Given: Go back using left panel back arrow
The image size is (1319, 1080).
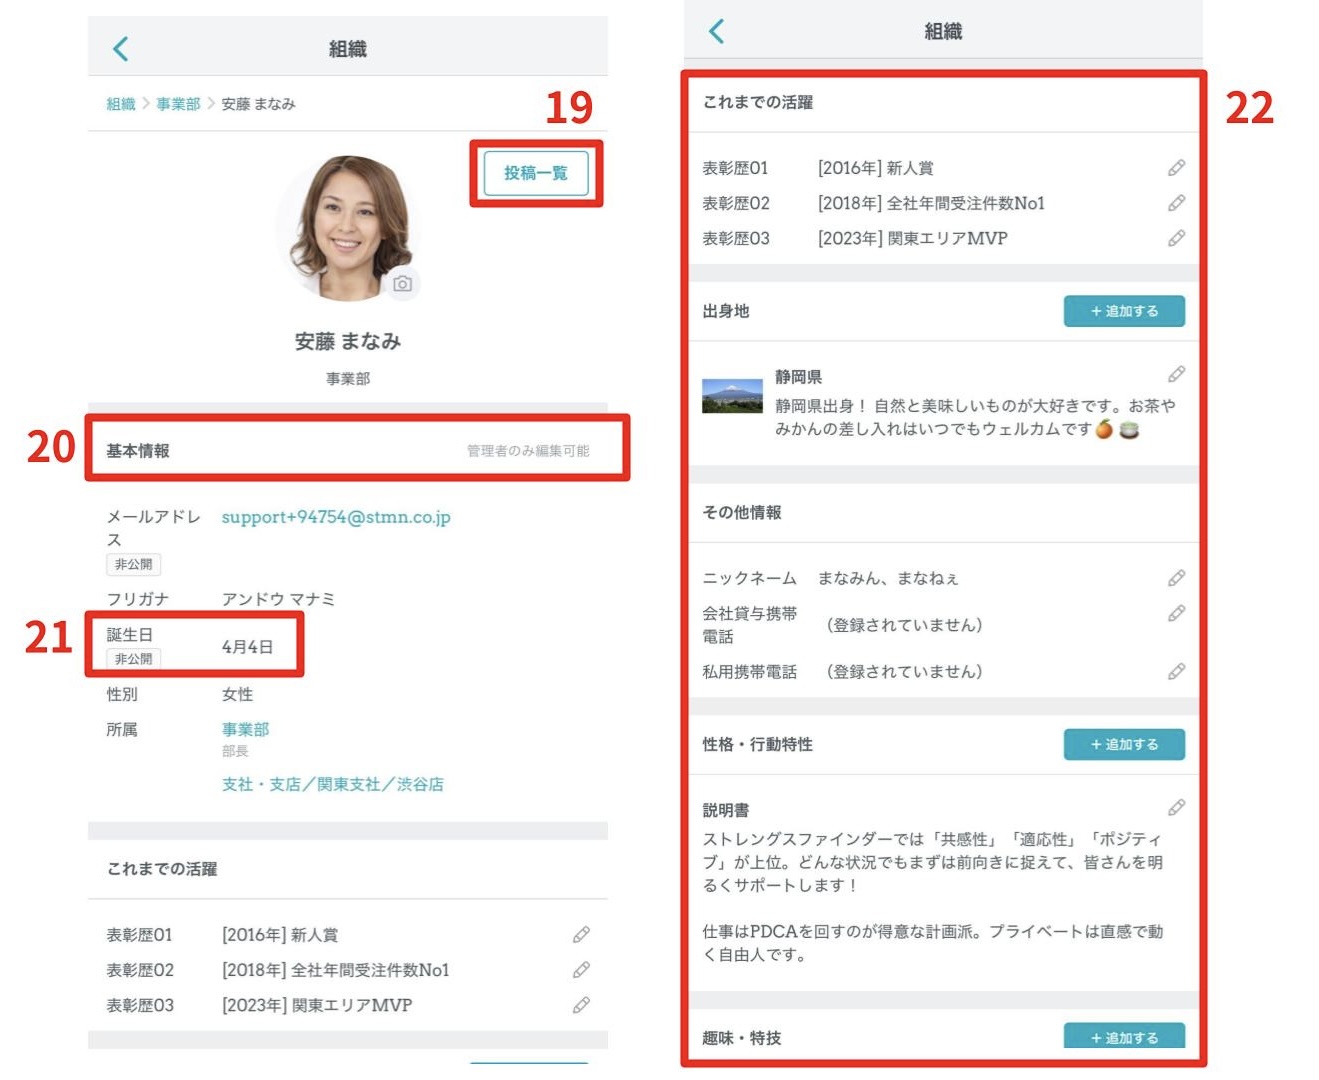Looking at the screenshot, I should pos(121,48).
